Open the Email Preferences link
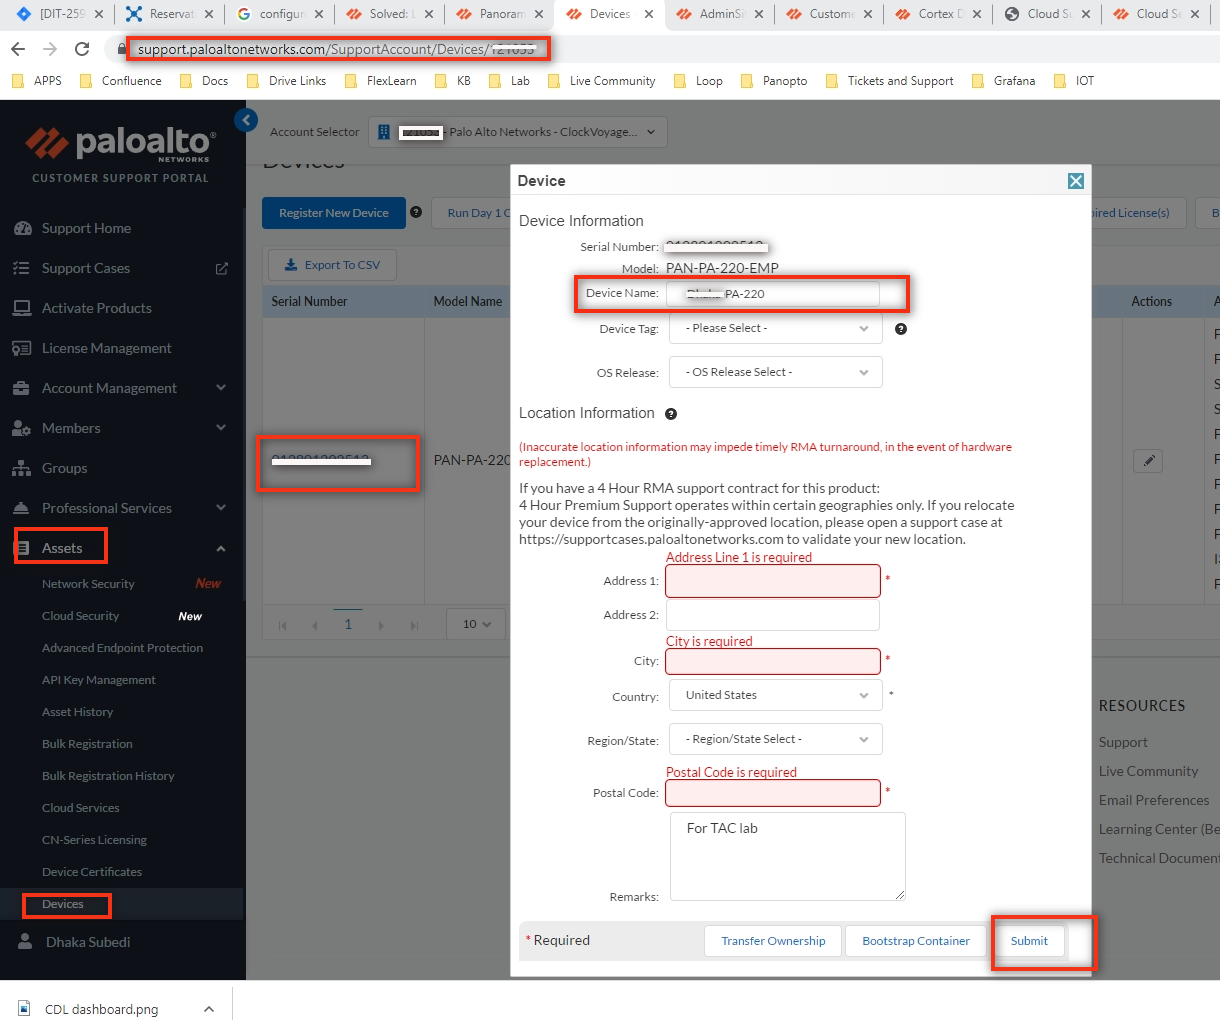This screenshot has height=1020, width=1220. (x=1154, y=800)
